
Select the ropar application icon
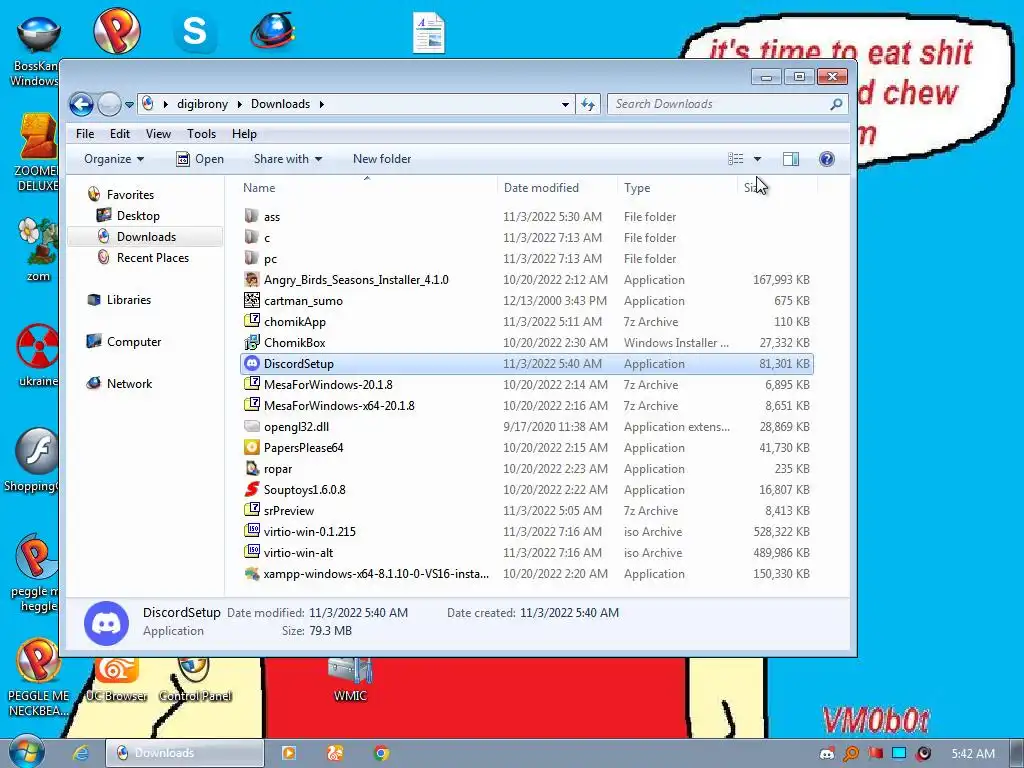pyautogui.click(x=251, y=468)
